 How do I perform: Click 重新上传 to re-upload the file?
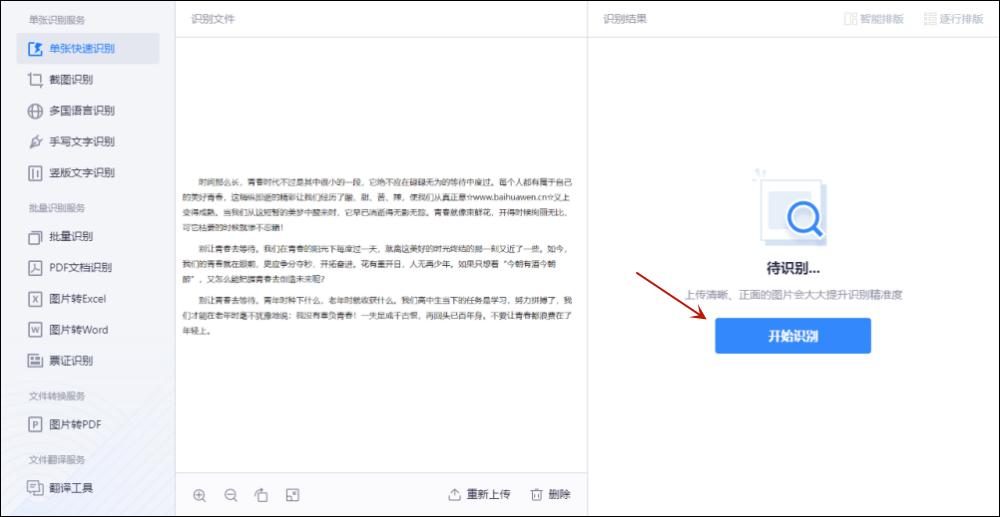tap(480, 494)
